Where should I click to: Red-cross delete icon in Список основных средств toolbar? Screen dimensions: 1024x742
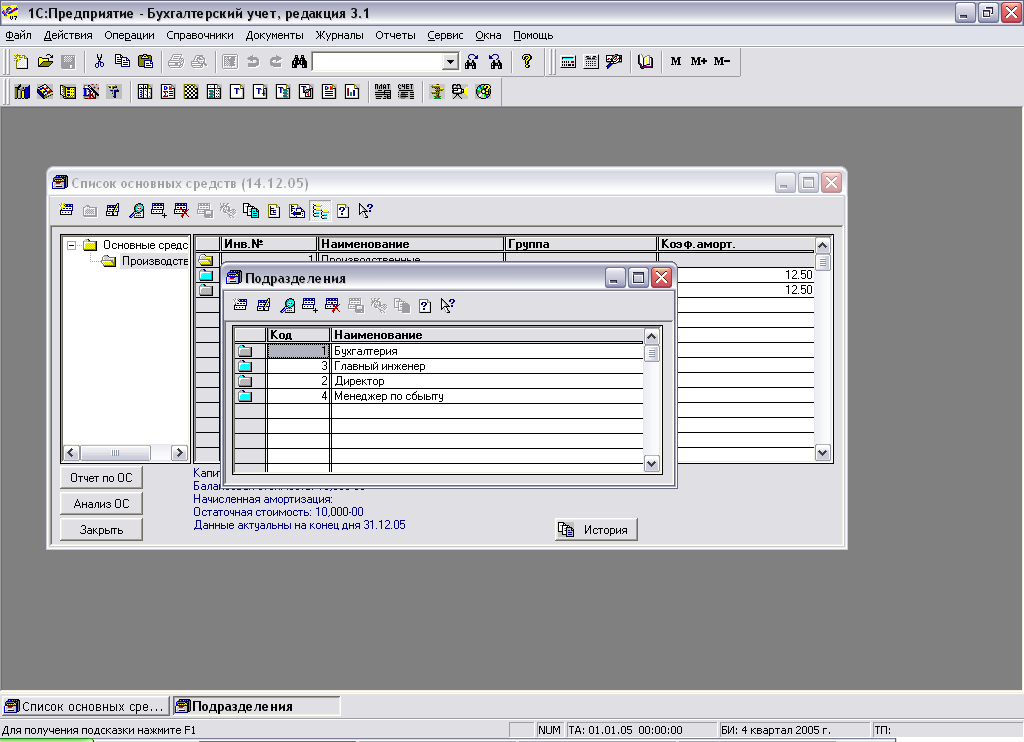(182, 210)
